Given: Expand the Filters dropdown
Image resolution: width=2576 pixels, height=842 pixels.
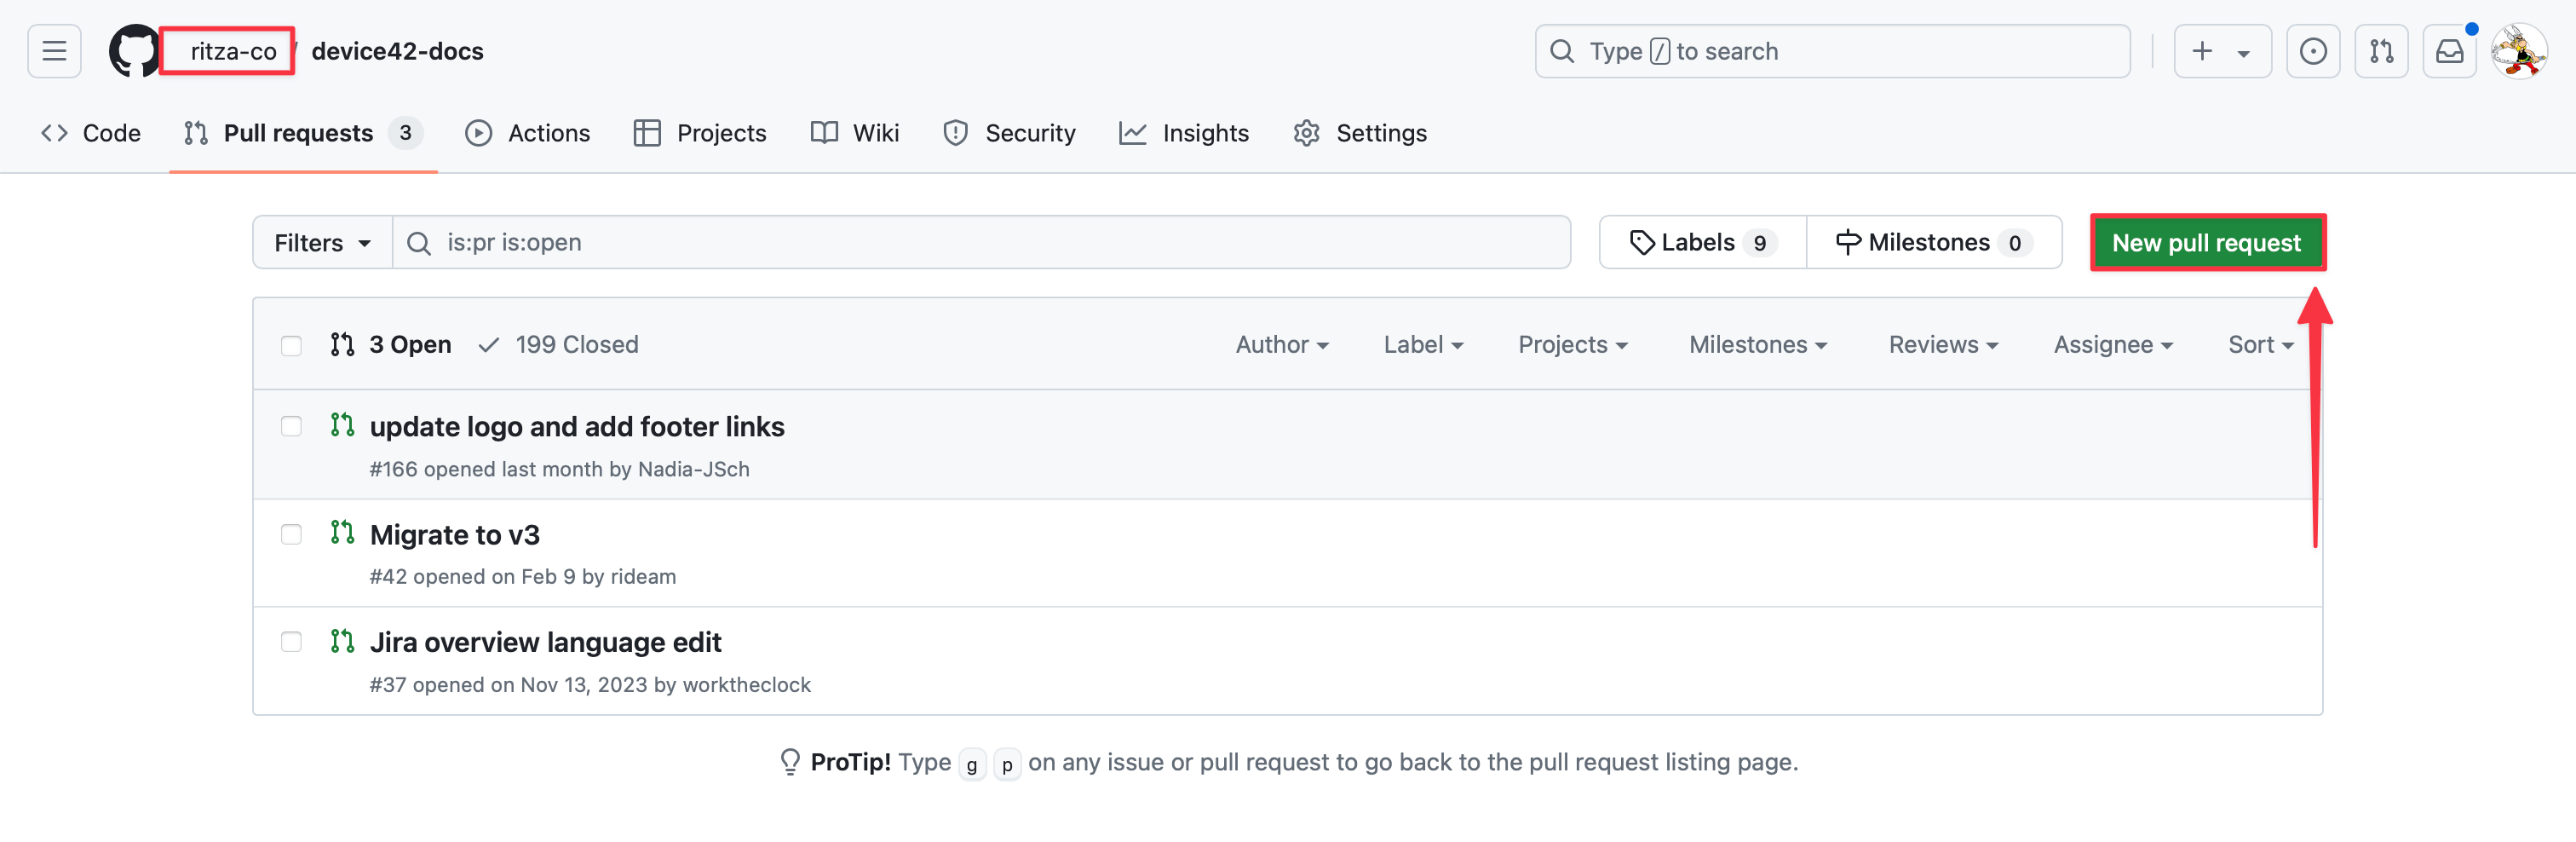Looking at the screenshot, I should [322, 243].
